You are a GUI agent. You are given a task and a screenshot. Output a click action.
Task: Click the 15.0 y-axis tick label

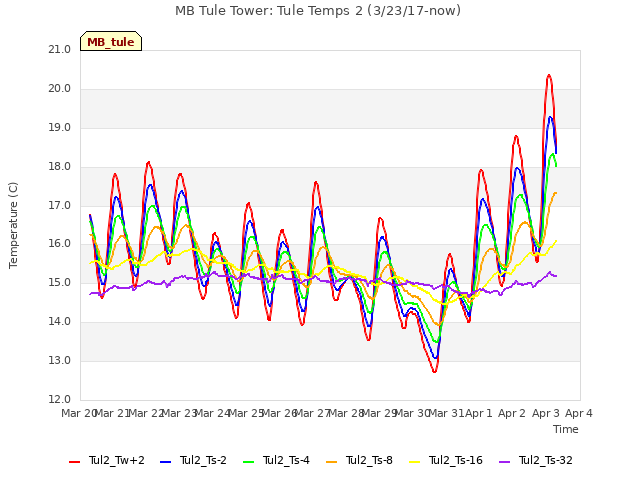tap(60, 282)
